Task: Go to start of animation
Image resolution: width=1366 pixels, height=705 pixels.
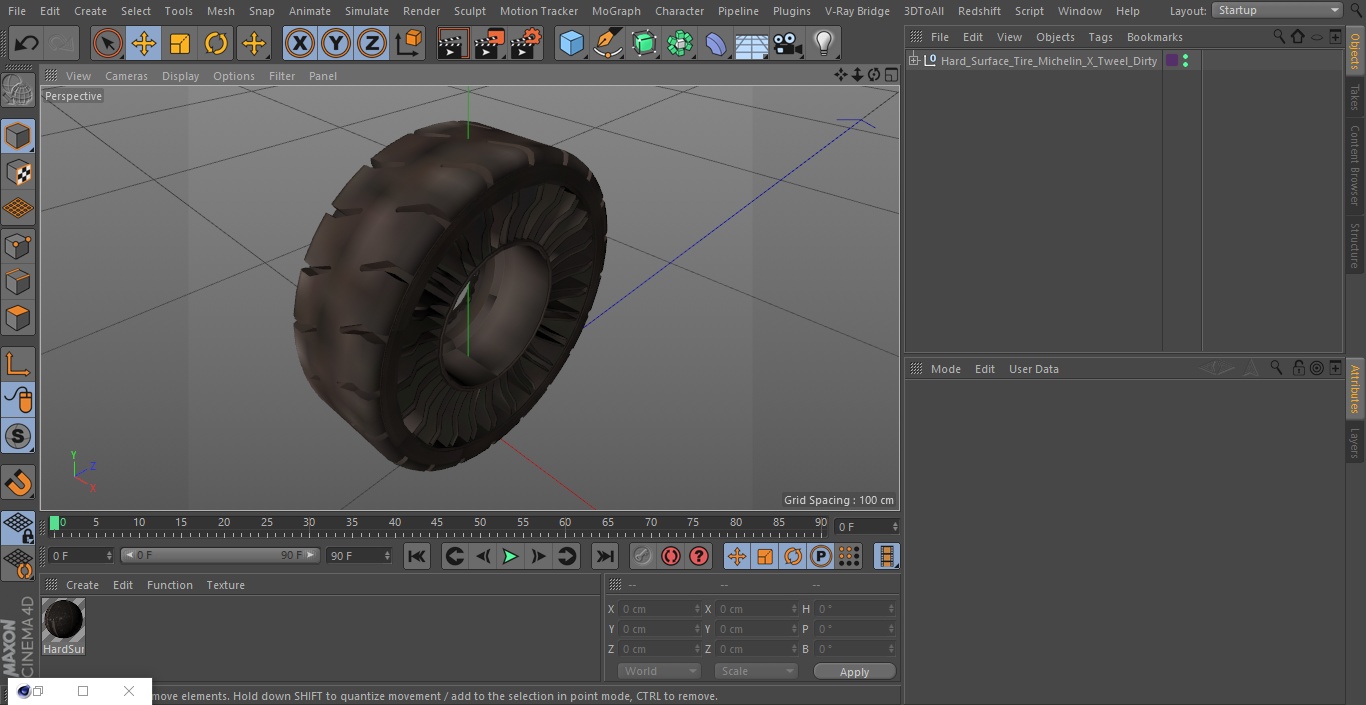Action: click(417, 556)
